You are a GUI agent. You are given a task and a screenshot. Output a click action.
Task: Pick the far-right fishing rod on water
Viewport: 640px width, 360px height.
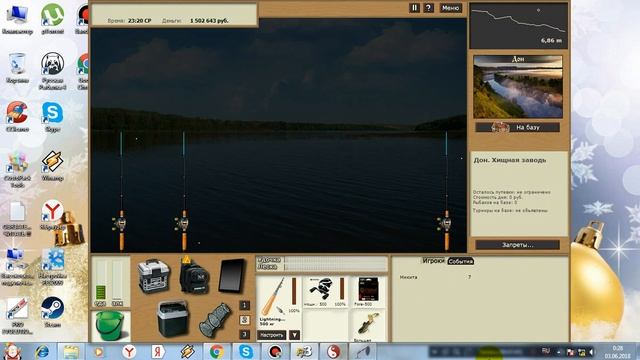(446, 191)
